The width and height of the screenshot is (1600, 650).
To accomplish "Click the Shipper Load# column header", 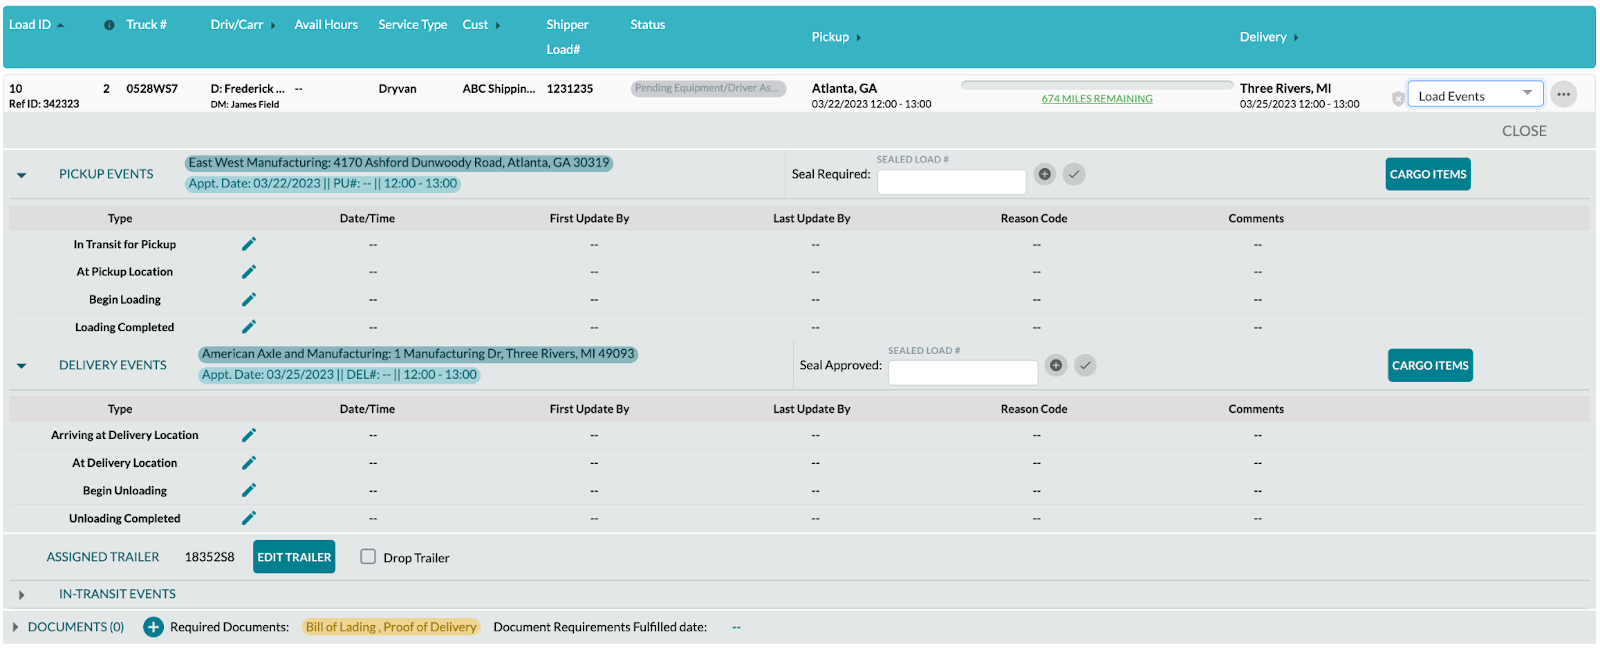I will [567, 37].
